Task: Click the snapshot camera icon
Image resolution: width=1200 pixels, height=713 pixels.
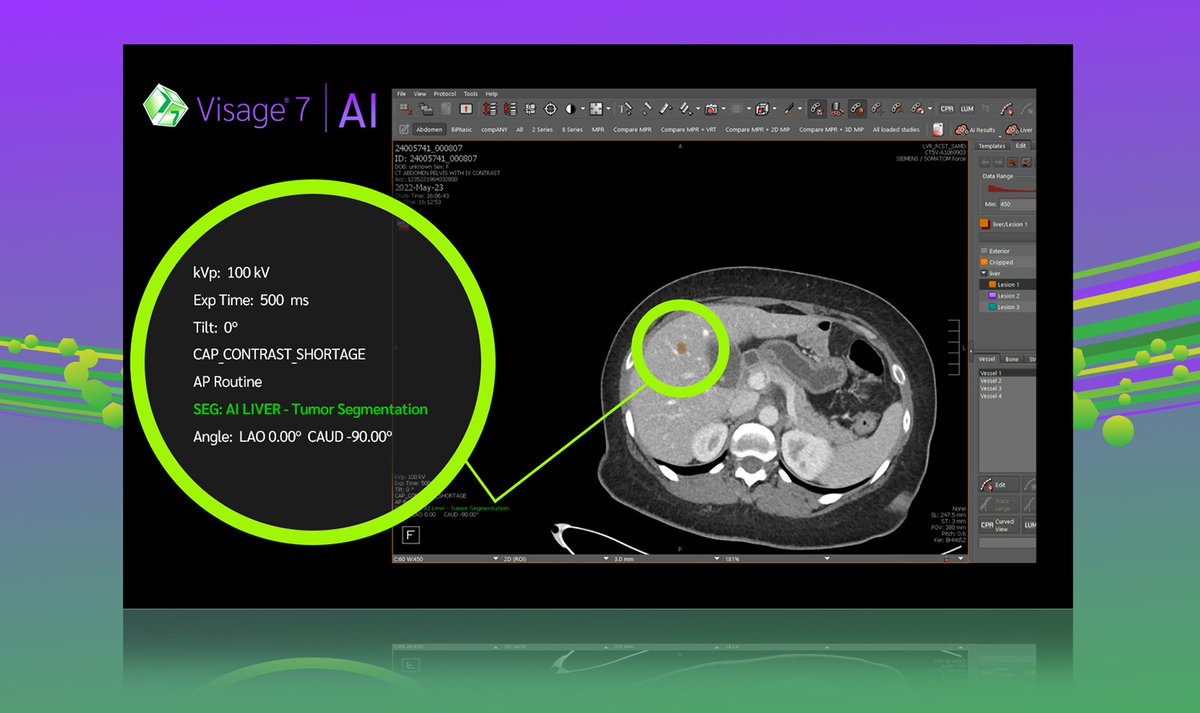Action: pos(713,109)
